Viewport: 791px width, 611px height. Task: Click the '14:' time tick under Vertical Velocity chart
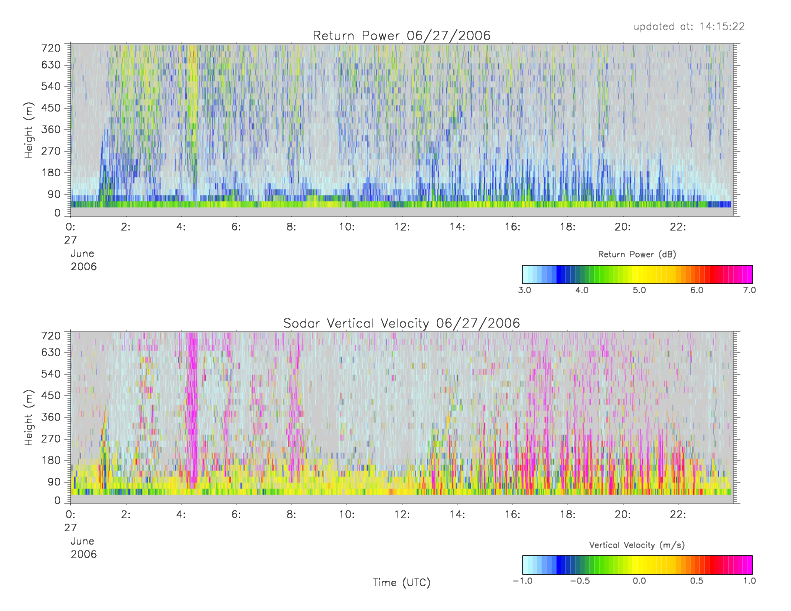[457, 515]
